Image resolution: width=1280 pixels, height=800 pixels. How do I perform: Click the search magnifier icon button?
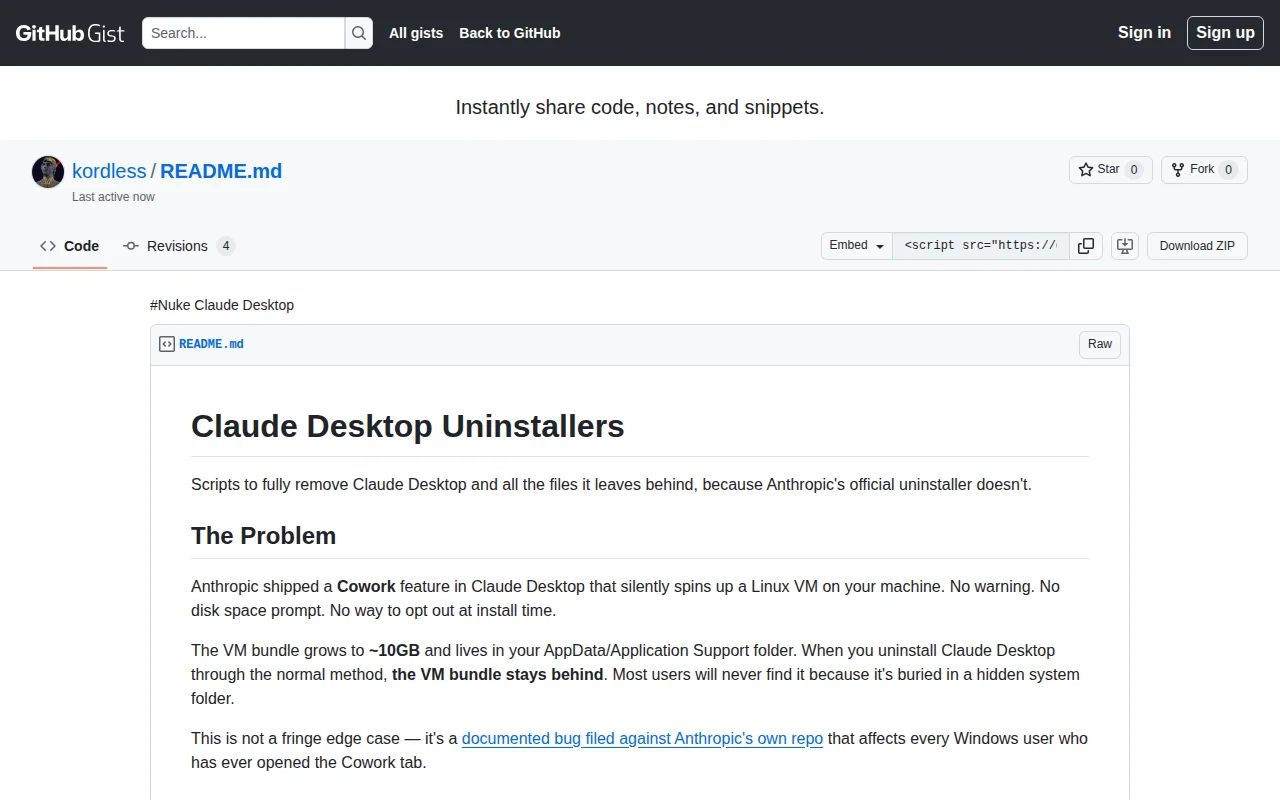359,33
